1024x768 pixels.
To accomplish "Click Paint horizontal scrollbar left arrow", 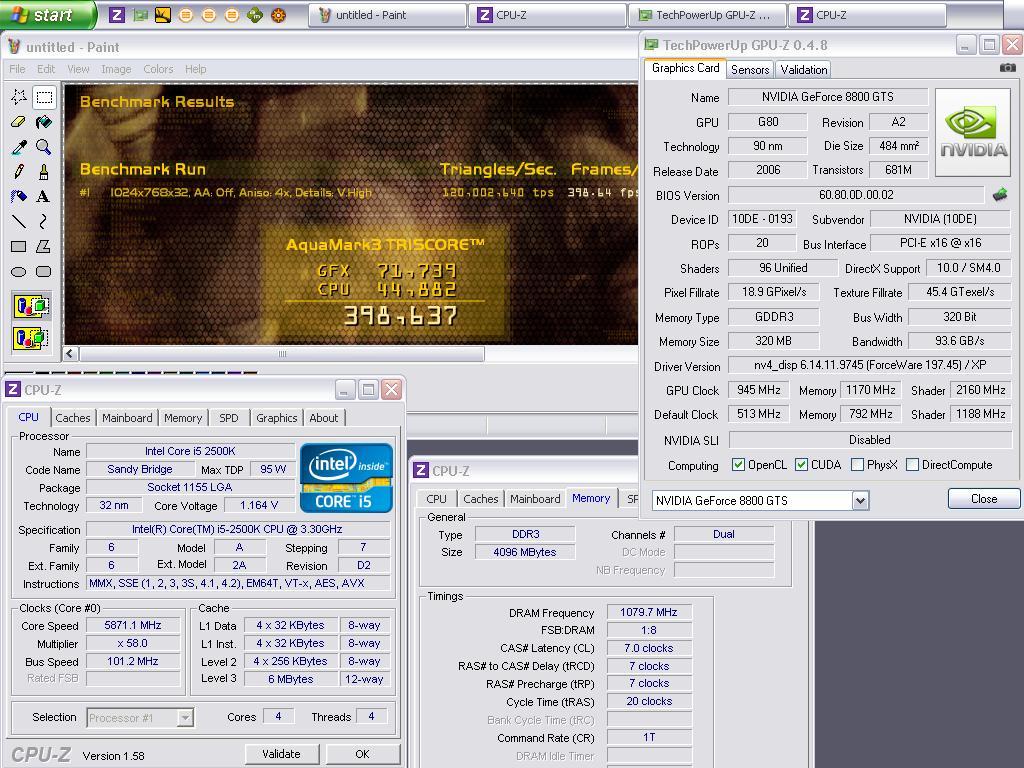I will coord(71,354).
